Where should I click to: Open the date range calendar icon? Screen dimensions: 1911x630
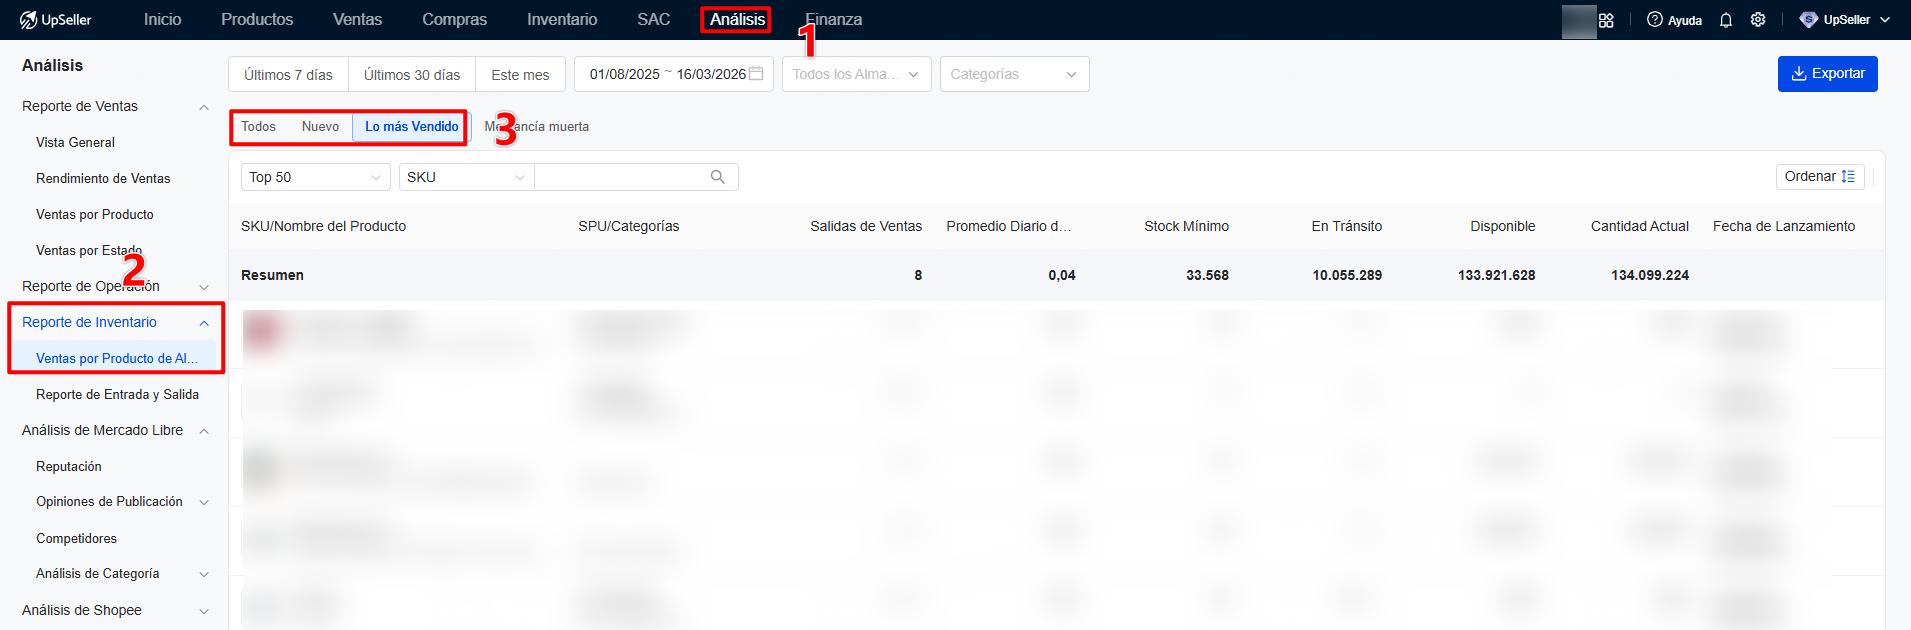(x=757, y=74)
